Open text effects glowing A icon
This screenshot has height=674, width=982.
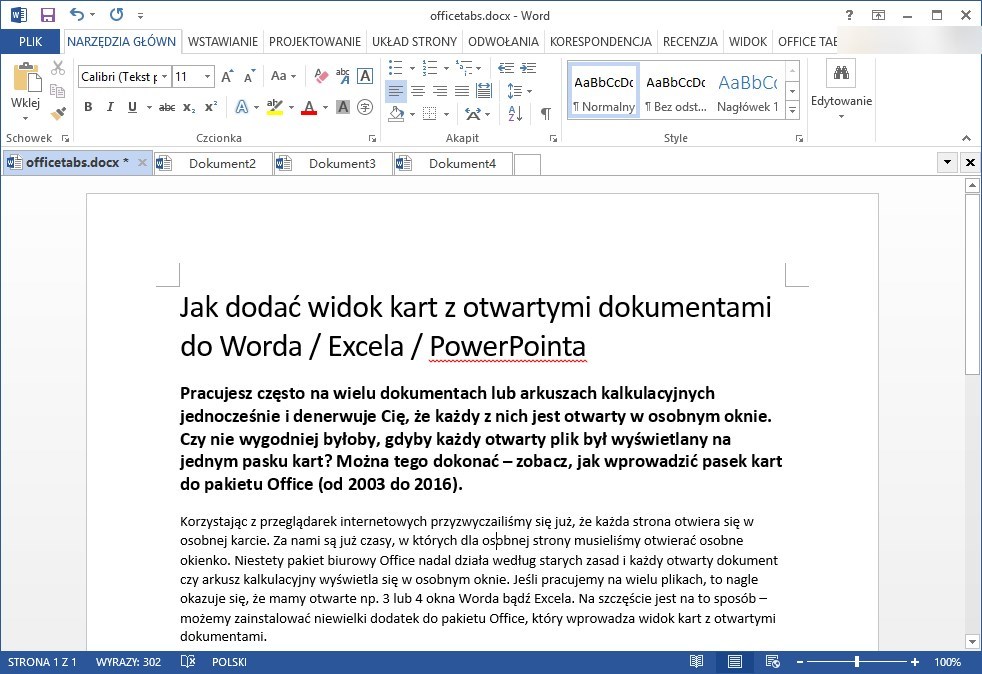click(x=242, y=106)
